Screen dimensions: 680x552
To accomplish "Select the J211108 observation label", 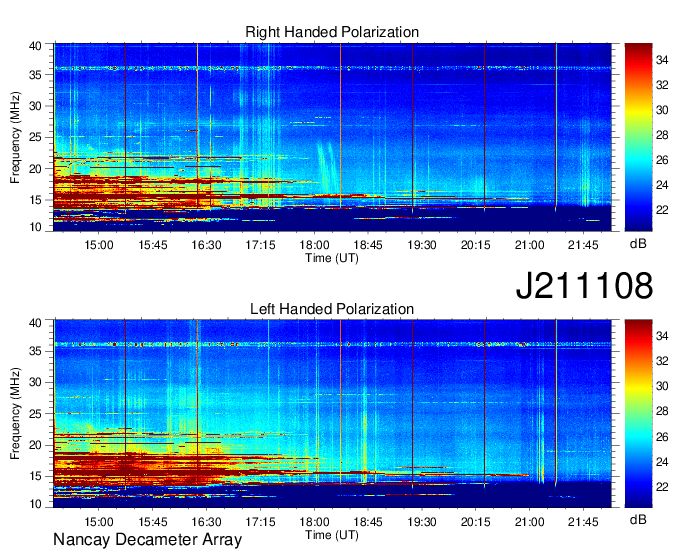I will point(584,286).
